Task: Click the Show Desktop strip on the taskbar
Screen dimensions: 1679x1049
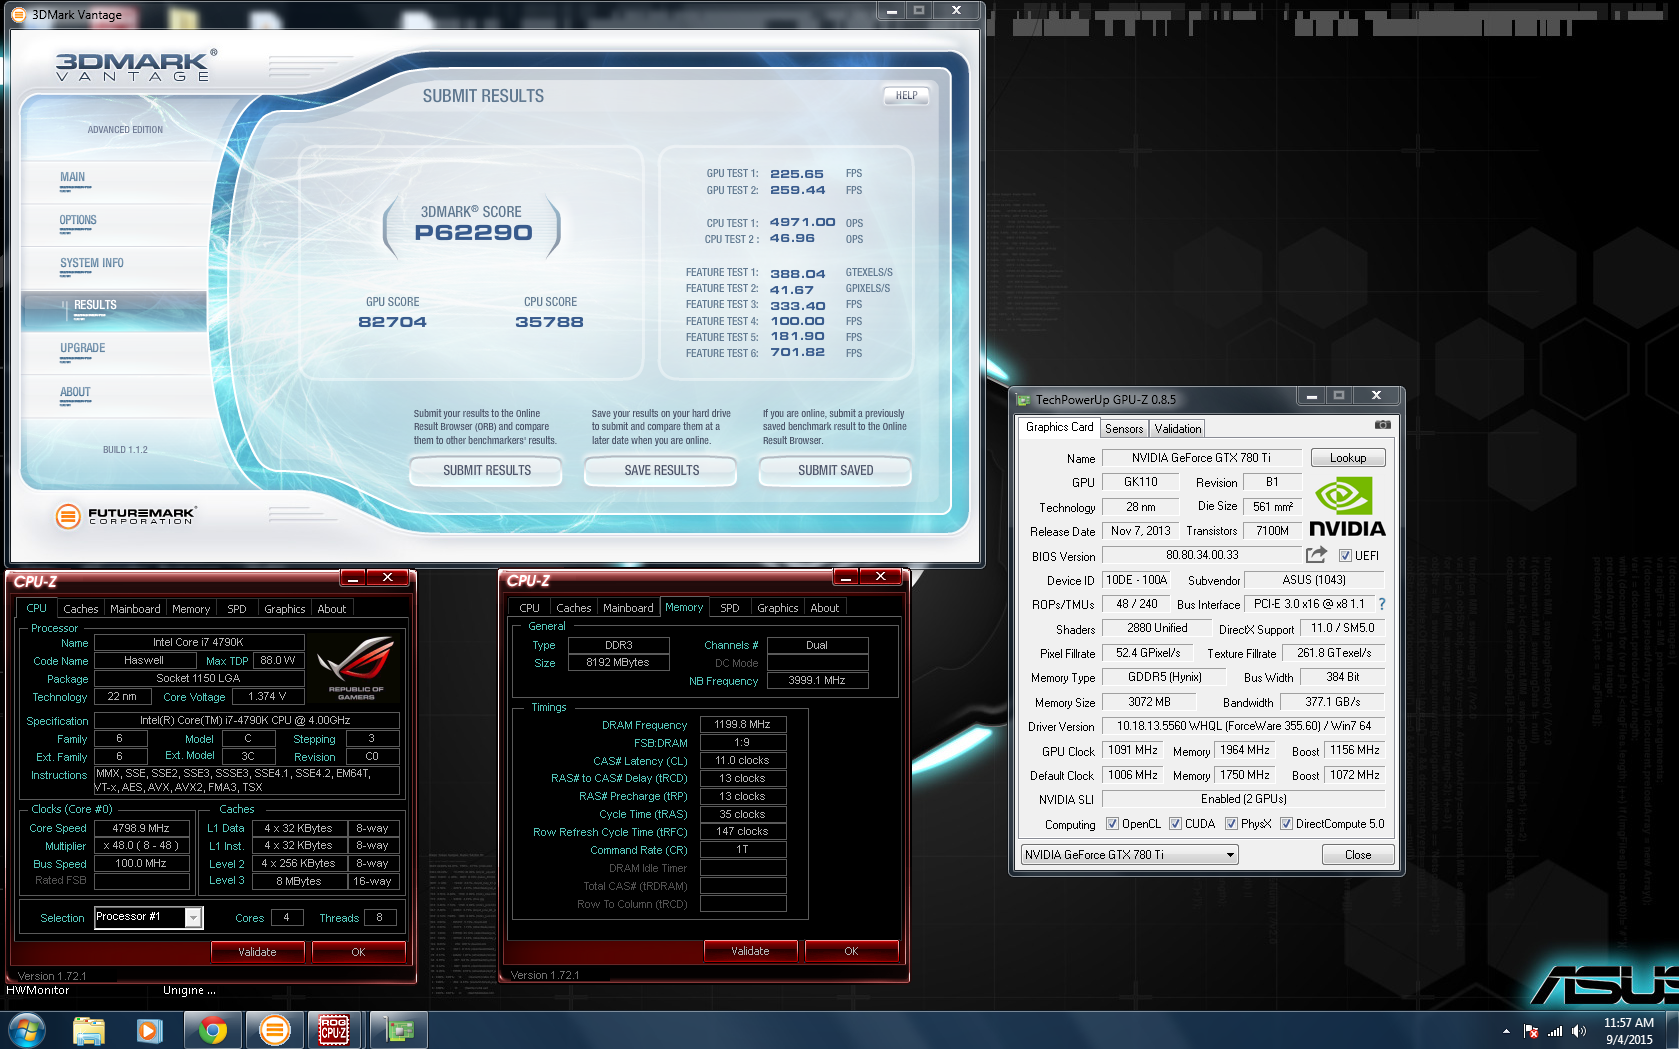Action: click(1672, 1030)
